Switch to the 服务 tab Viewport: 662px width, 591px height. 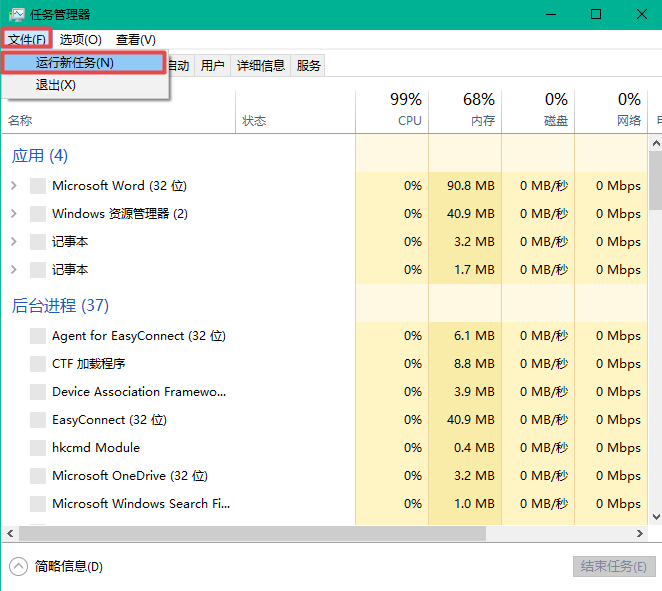click(x=309, y=65)
